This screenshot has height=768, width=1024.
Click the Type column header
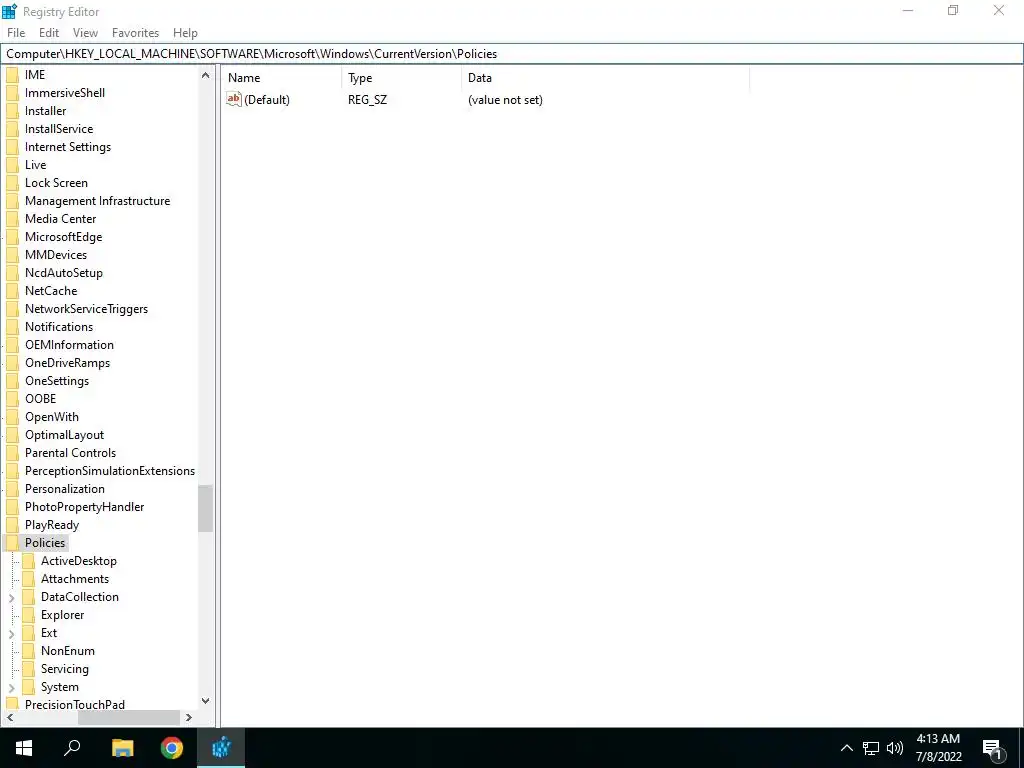click(401, 78)
